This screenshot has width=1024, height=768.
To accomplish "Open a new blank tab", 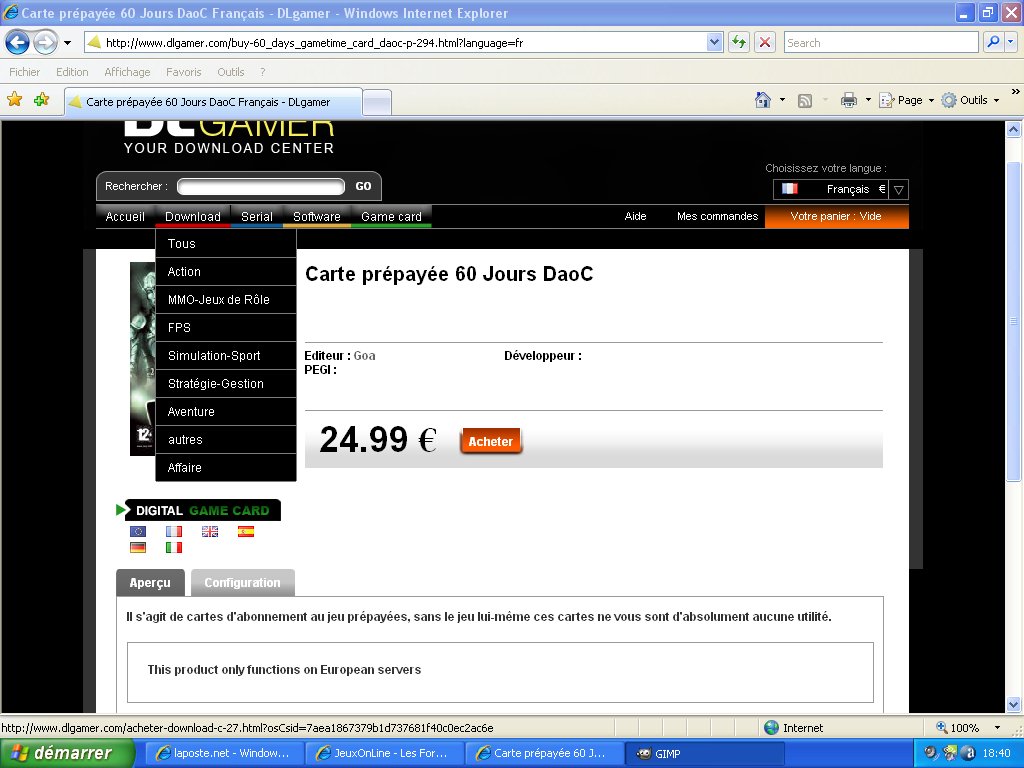I will point(377,103).
